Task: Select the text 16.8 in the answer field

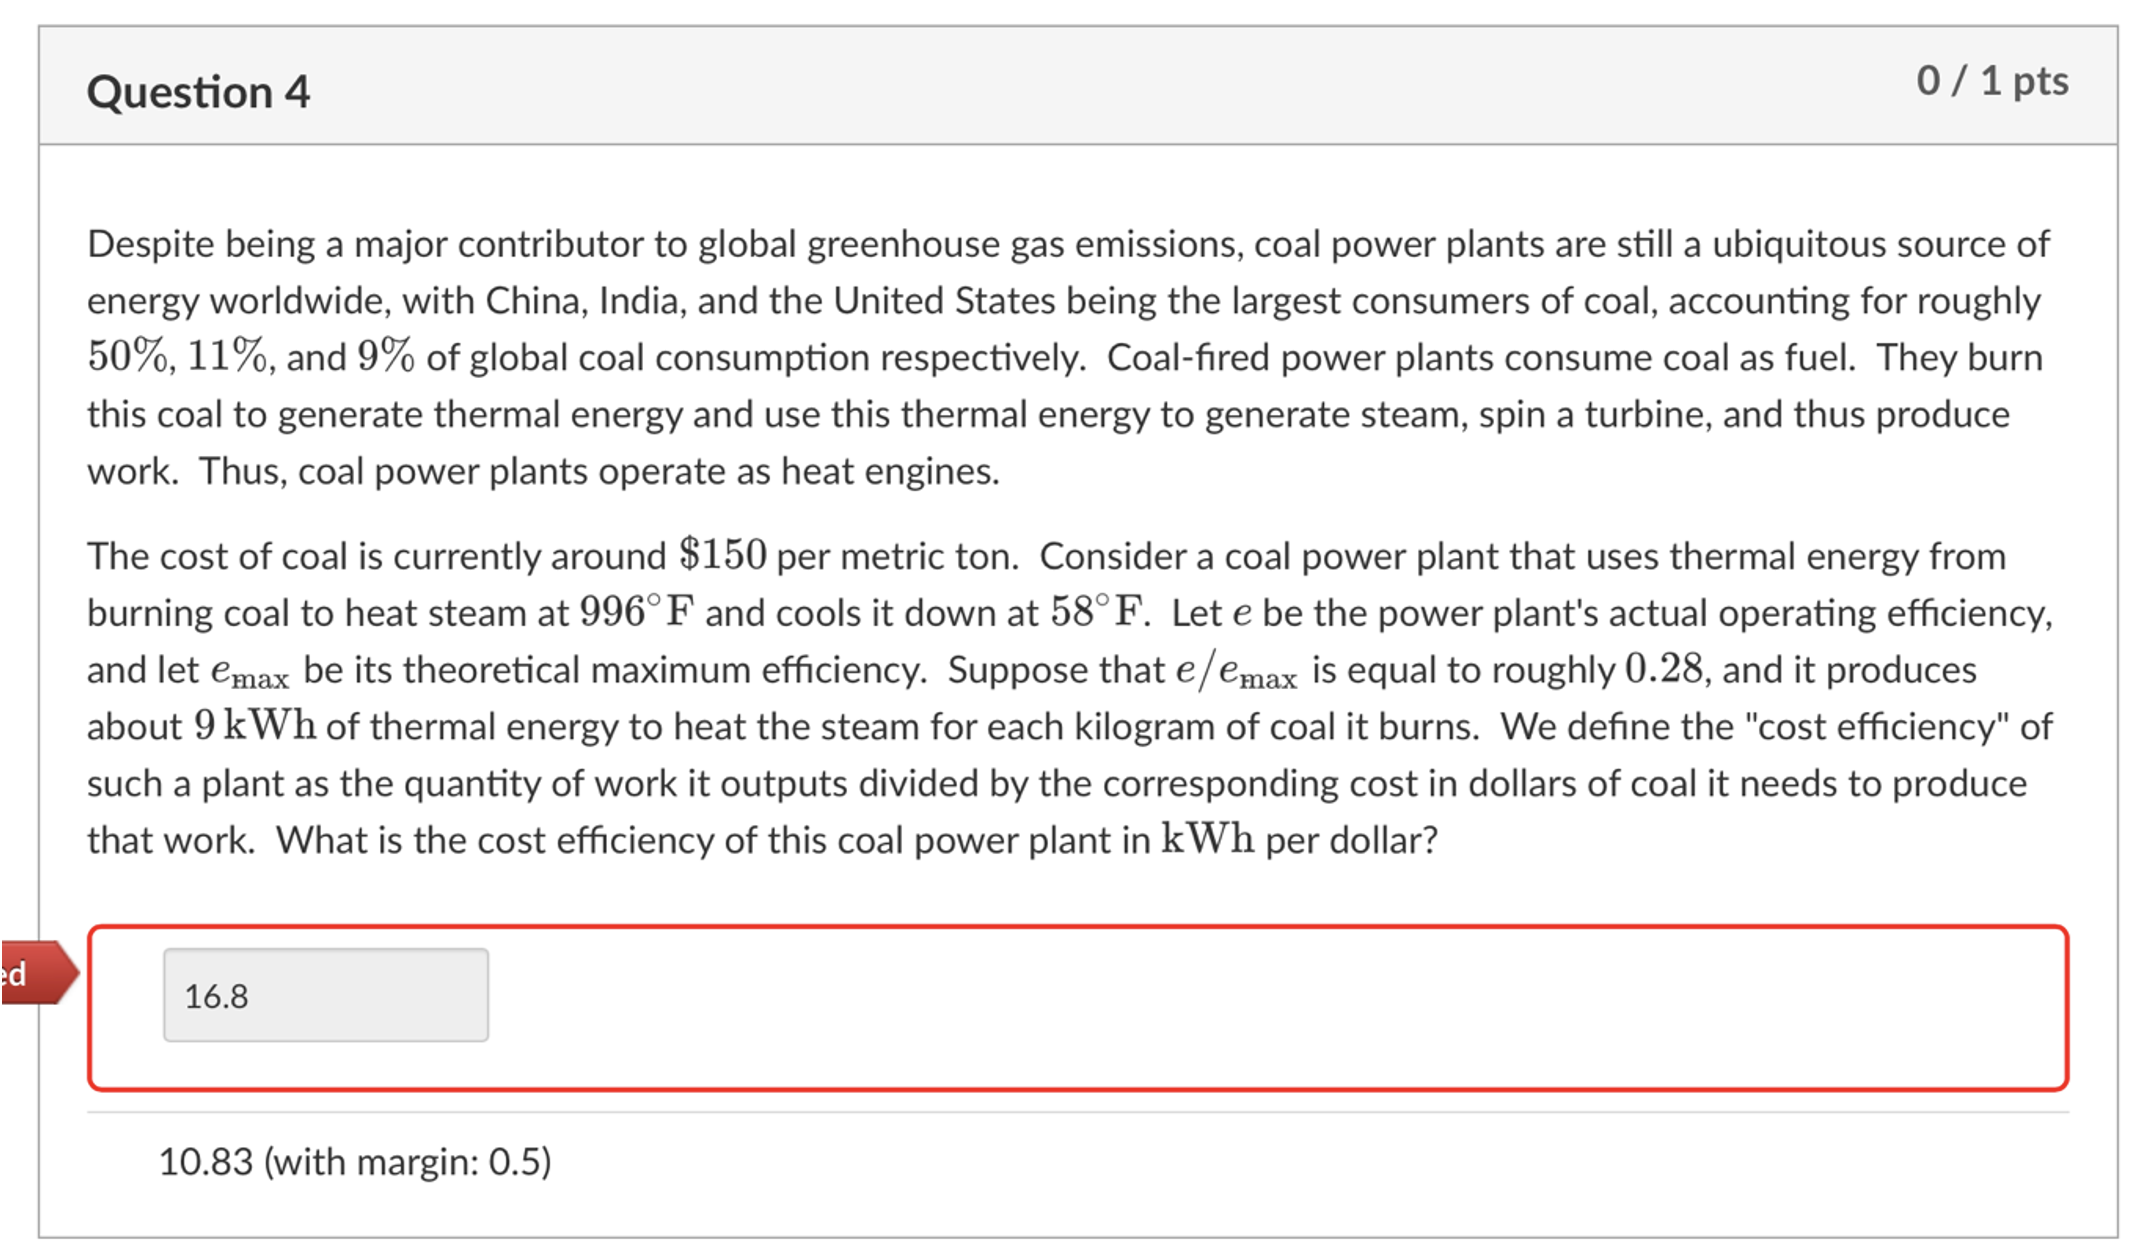Action: [215, 993]
